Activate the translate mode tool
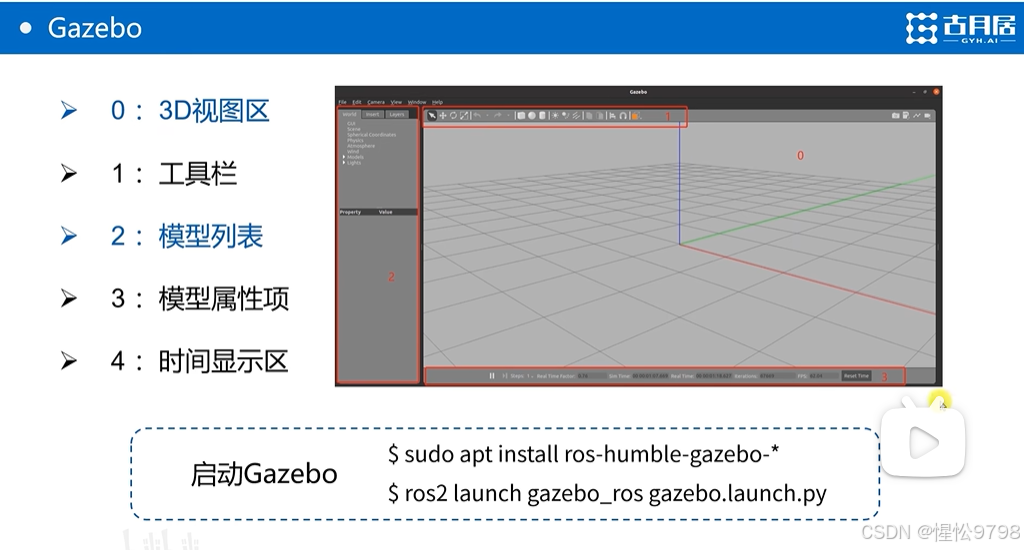The width and height of the screenshot is (1024, 550). coord(443,116)
